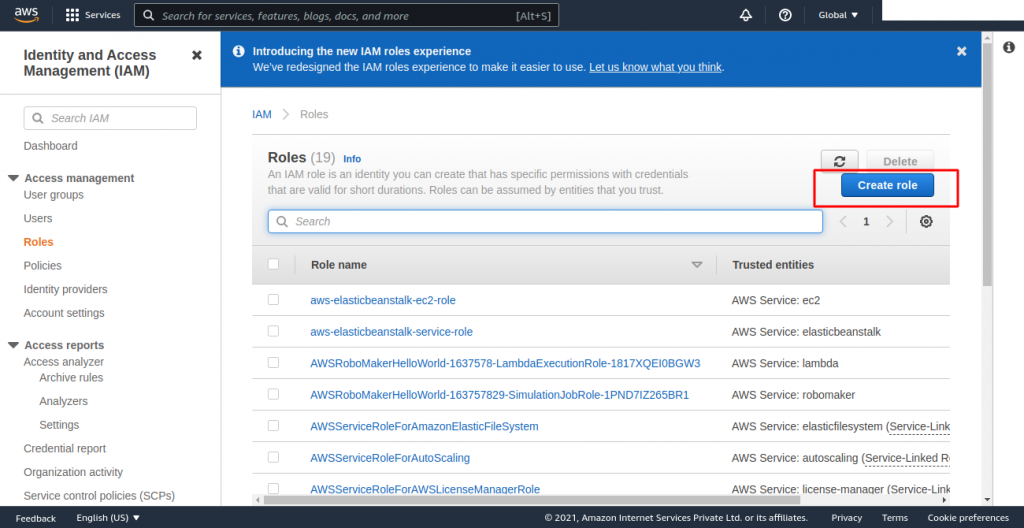1024x528 pixels.
Task: Open the Global region dropdown
Action: click(839, 15)
